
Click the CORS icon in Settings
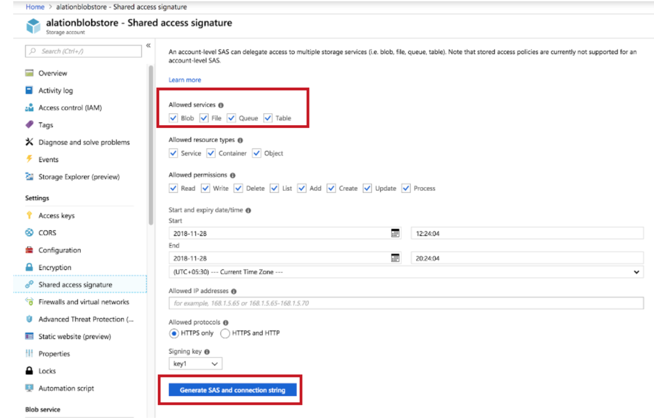point(29,232)
